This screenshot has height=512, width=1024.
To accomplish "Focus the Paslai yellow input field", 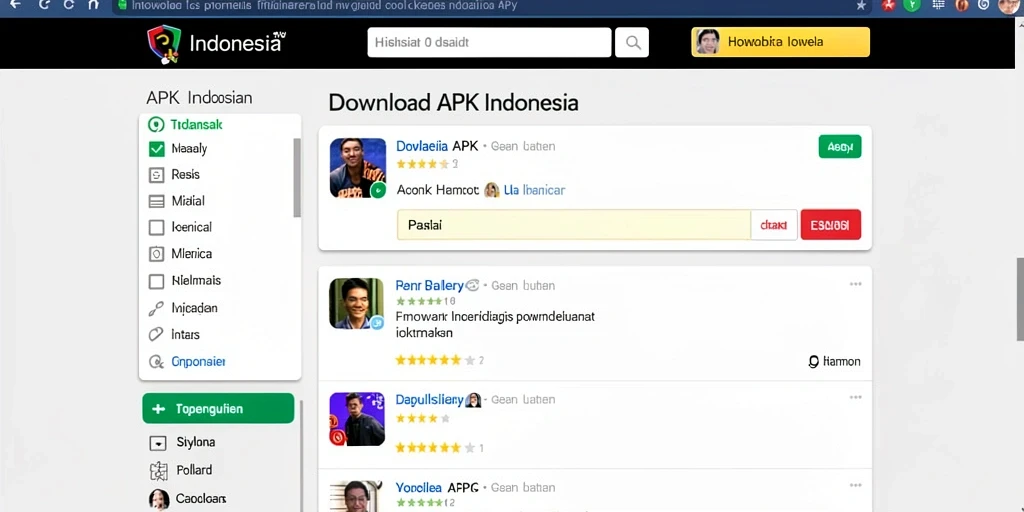I will 573,225.
